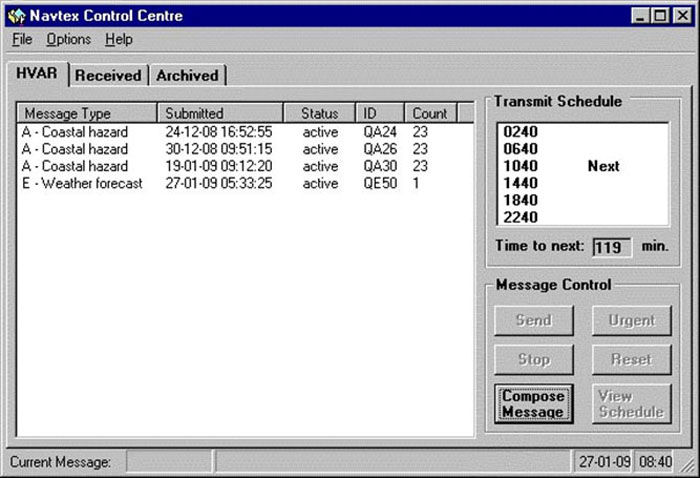The width and height of the screenshot is (700, 478).
Task: Select Coastal hazard message submitted 19-01-09
Action: [x=245, y=166]
